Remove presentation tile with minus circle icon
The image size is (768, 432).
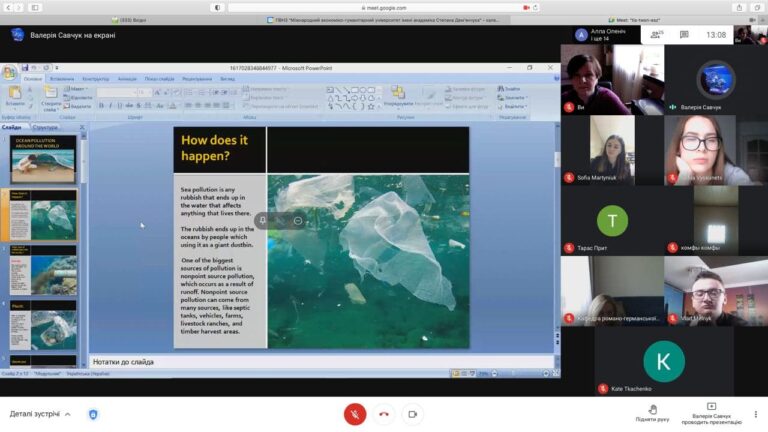[x=298, y=221]
